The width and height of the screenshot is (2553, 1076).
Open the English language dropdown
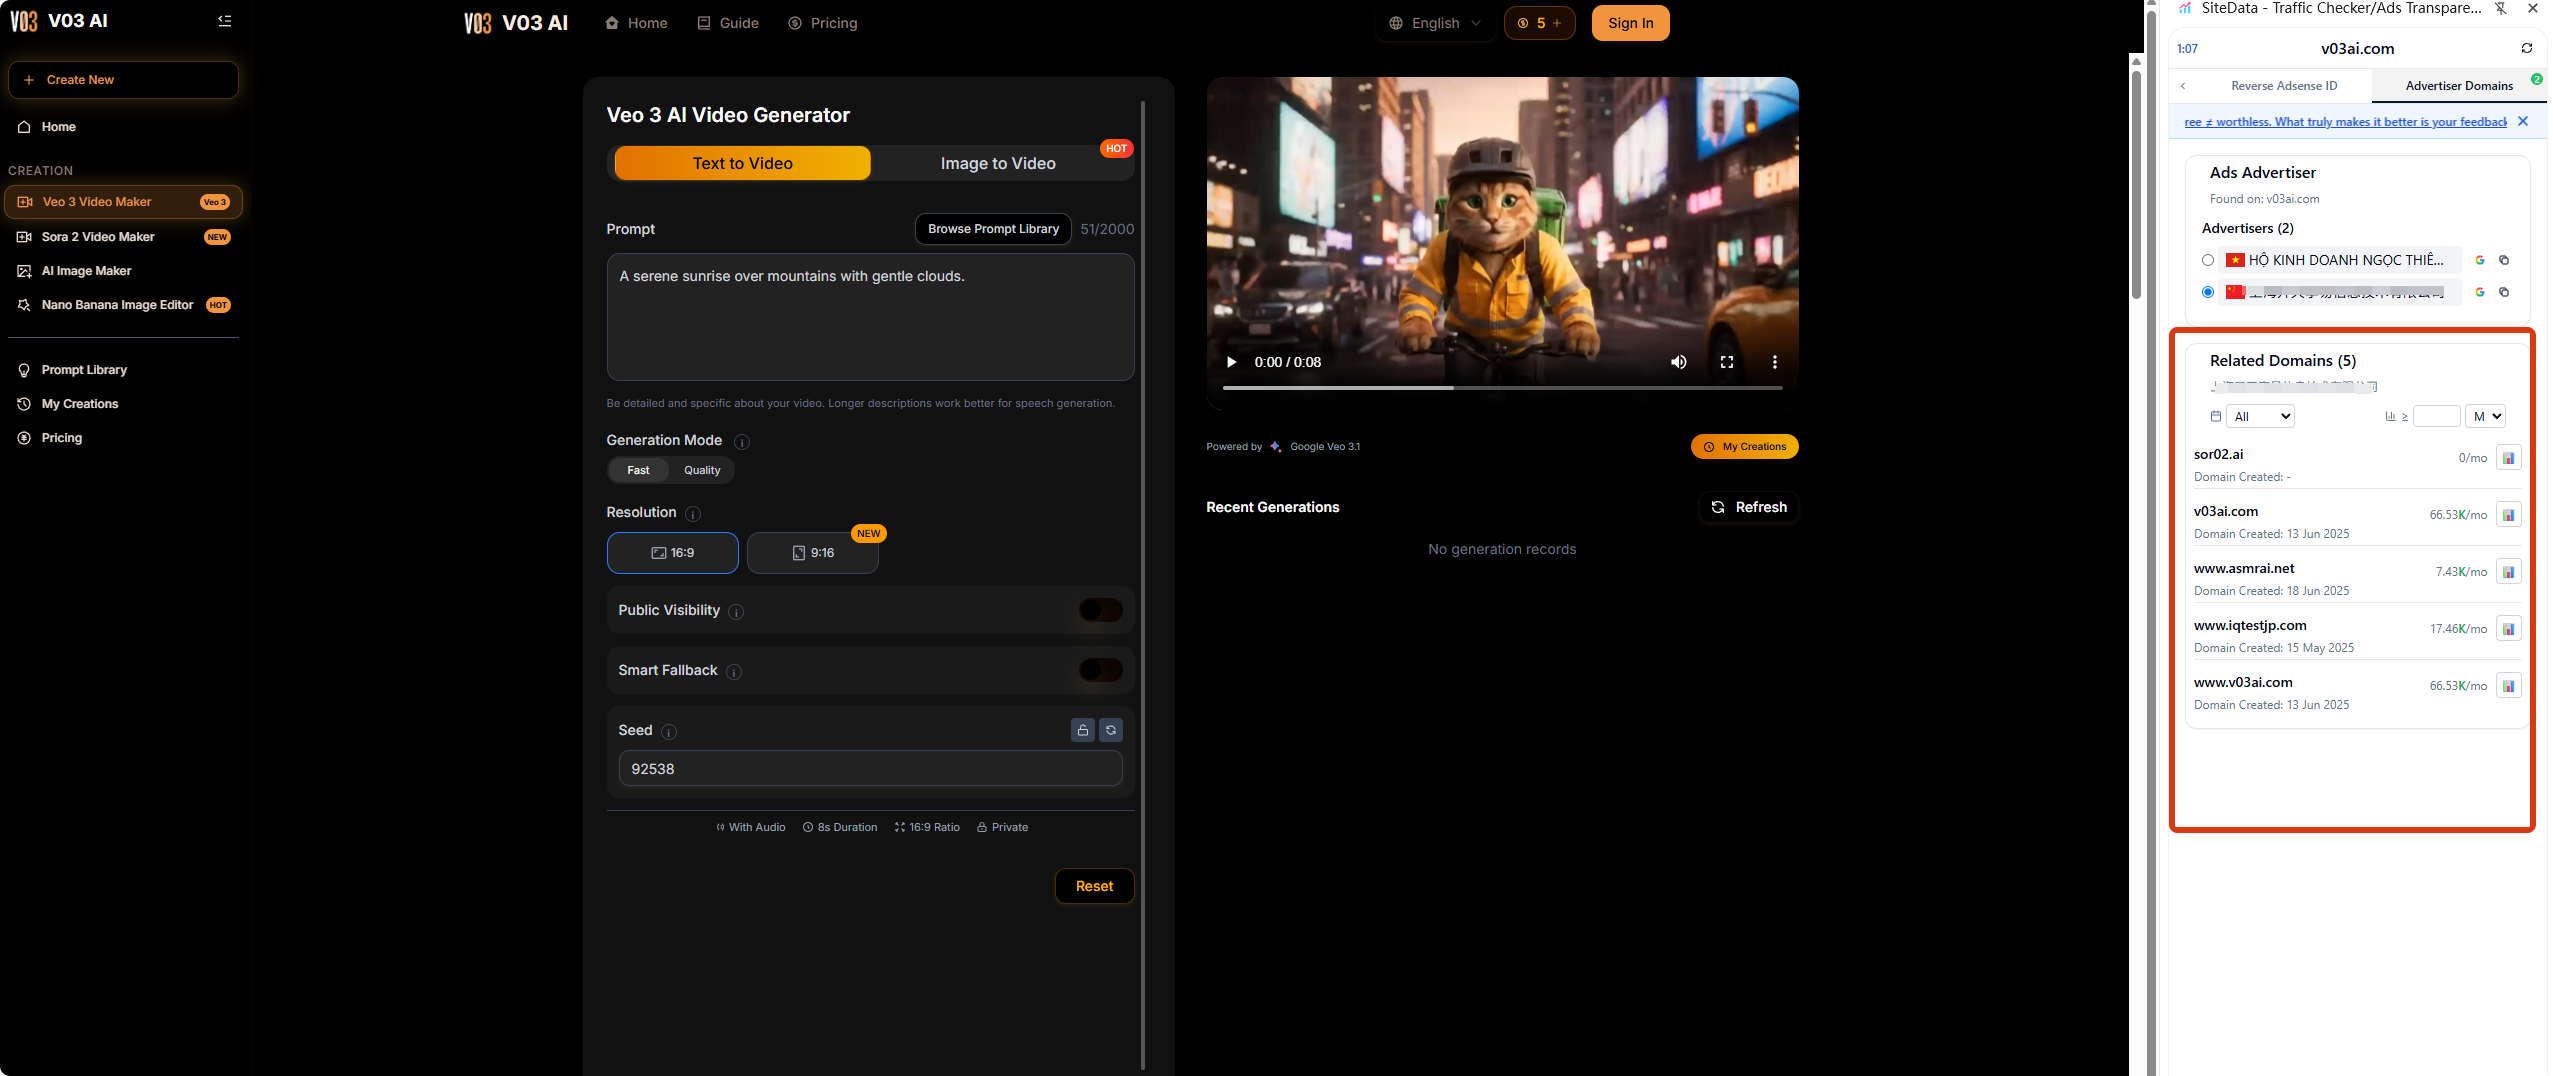click(x=1435, y=23)
